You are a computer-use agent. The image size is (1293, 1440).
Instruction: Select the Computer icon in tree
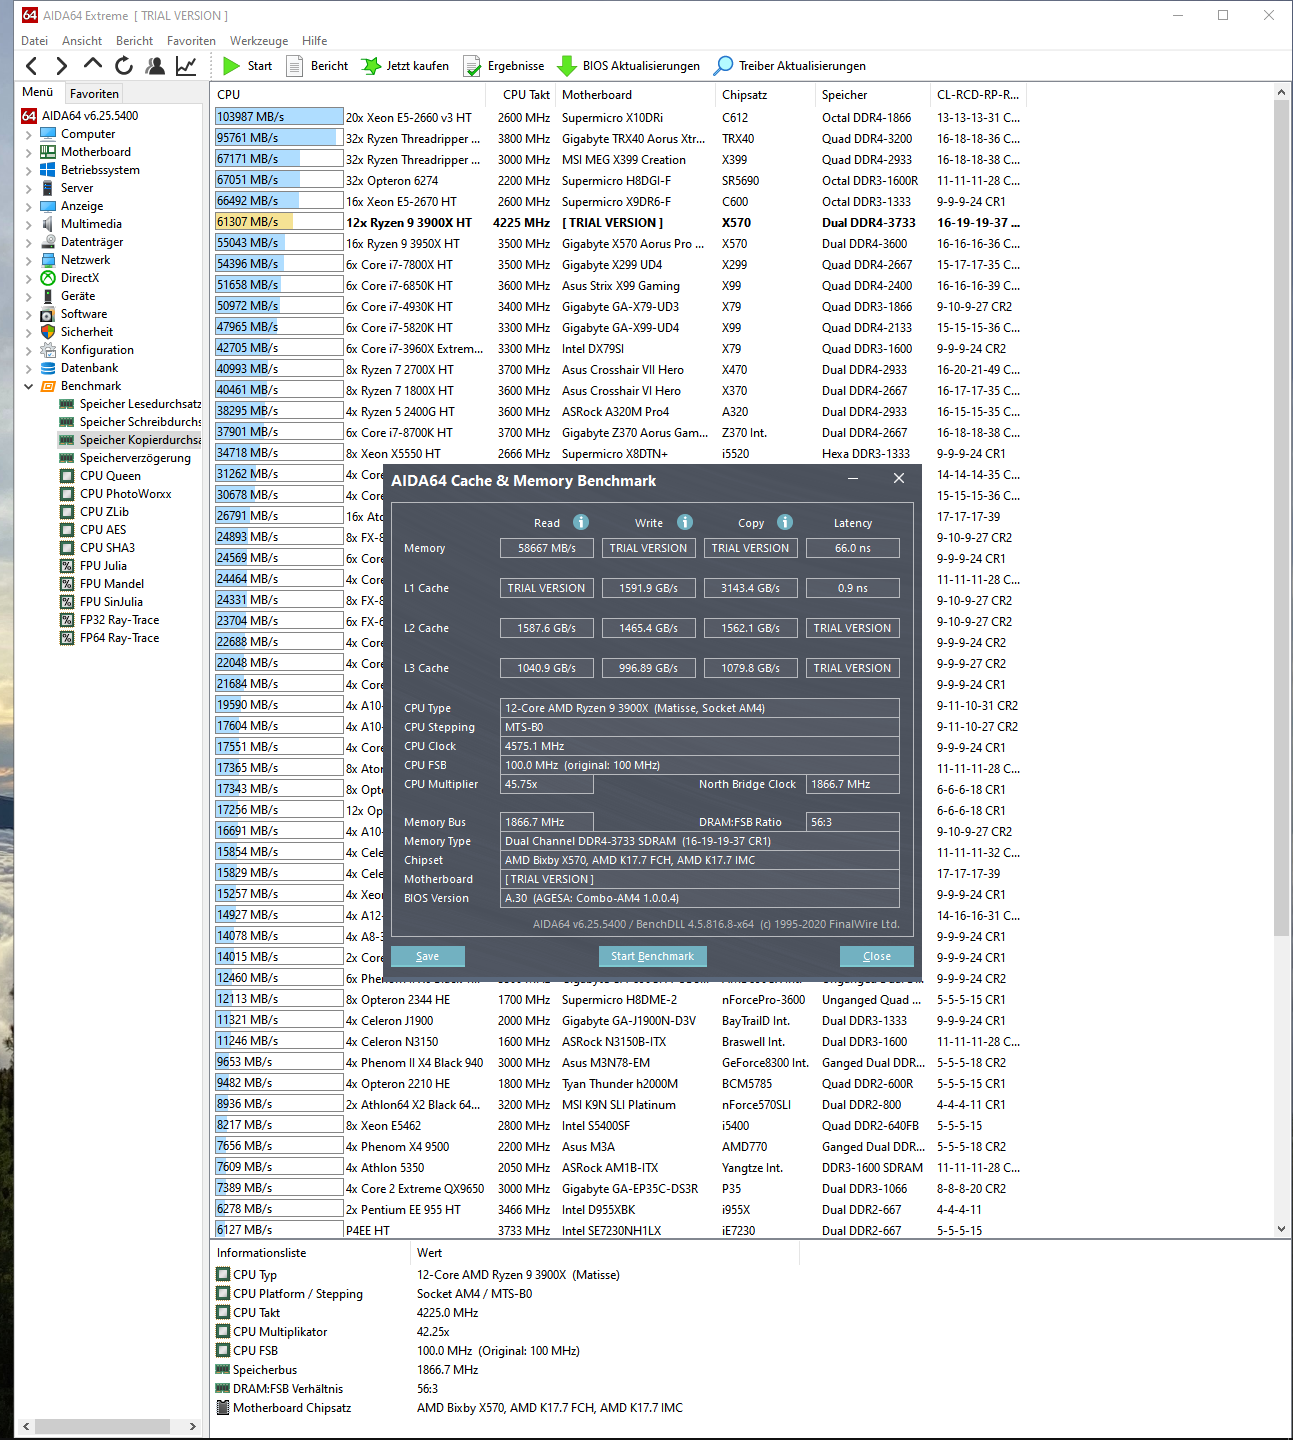click(48, 134)
